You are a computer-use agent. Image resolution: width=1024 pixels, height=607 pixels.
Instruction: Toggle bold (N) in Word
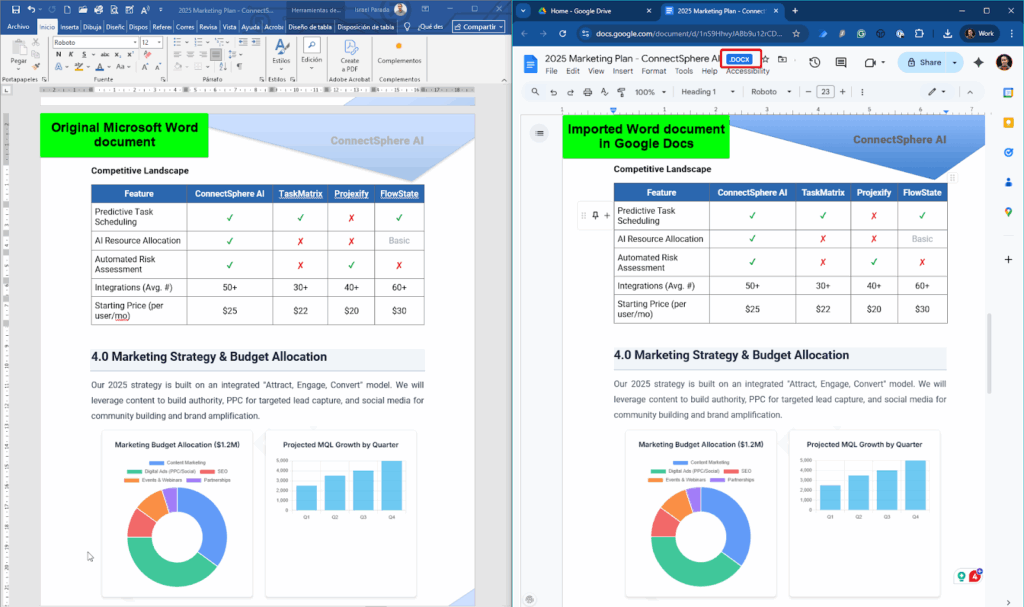(58, 54)
